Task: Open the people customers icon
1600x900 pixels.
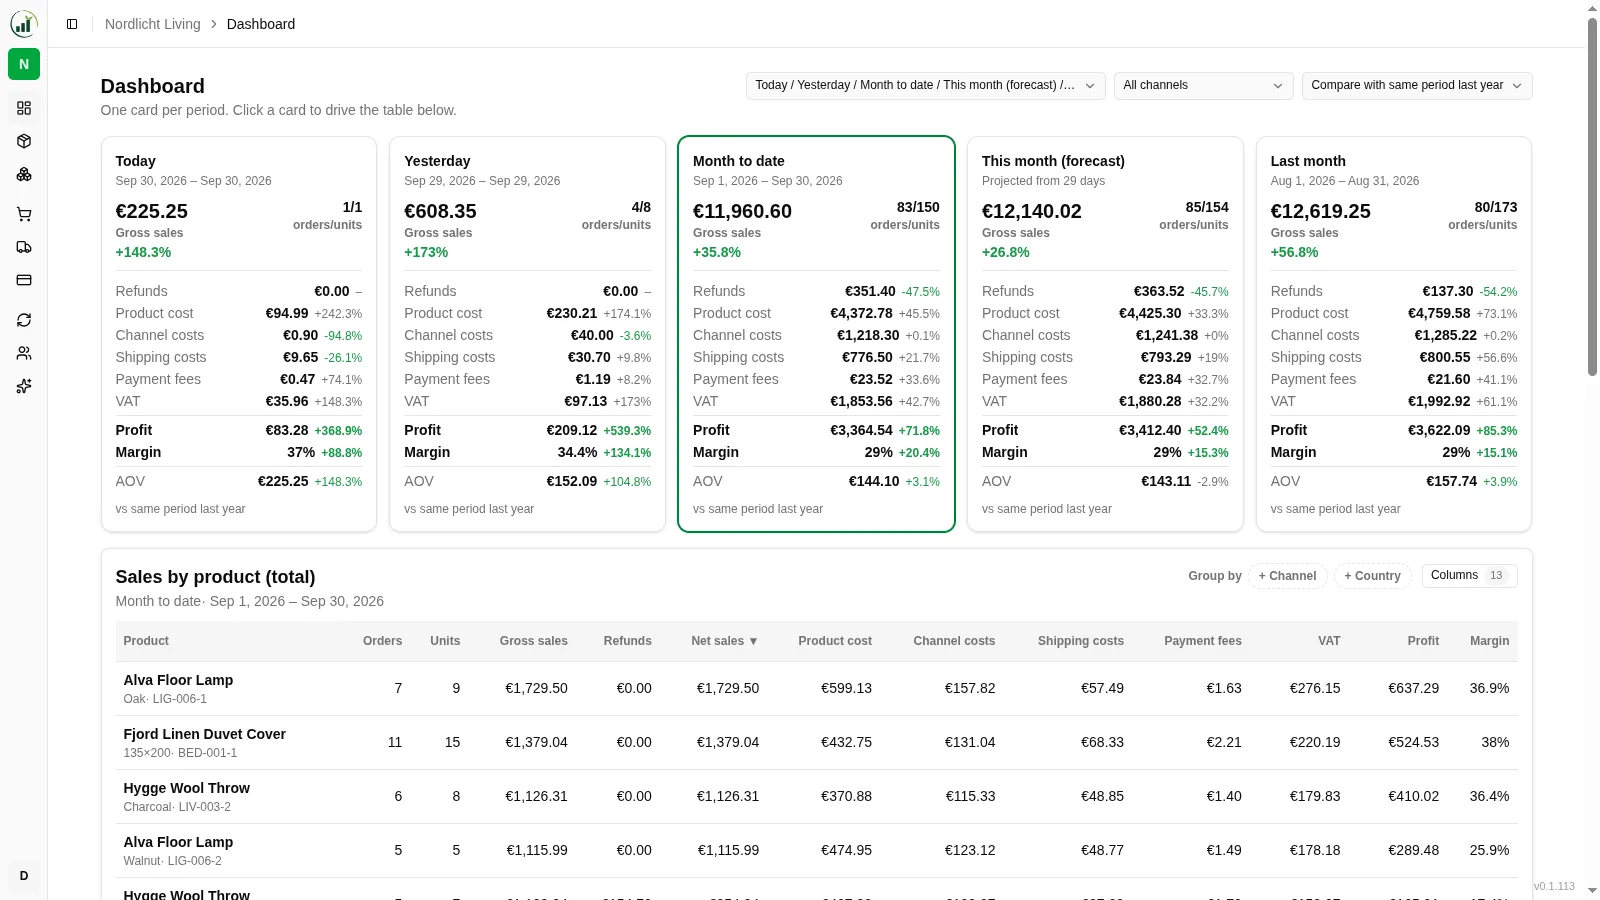Action: tap(24, 353)
